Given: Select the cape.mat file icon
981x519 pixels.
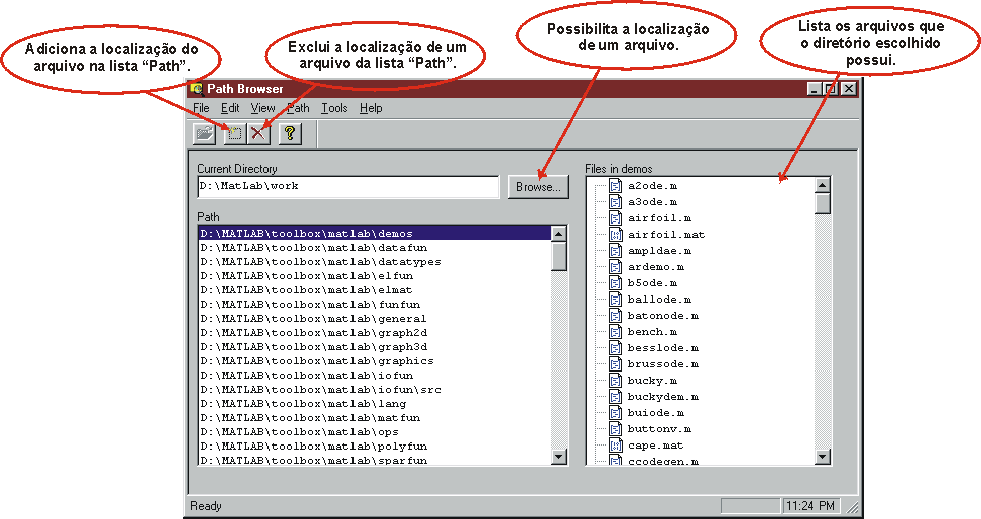Looking at the screenshot, I should click(x=616, y=445).
